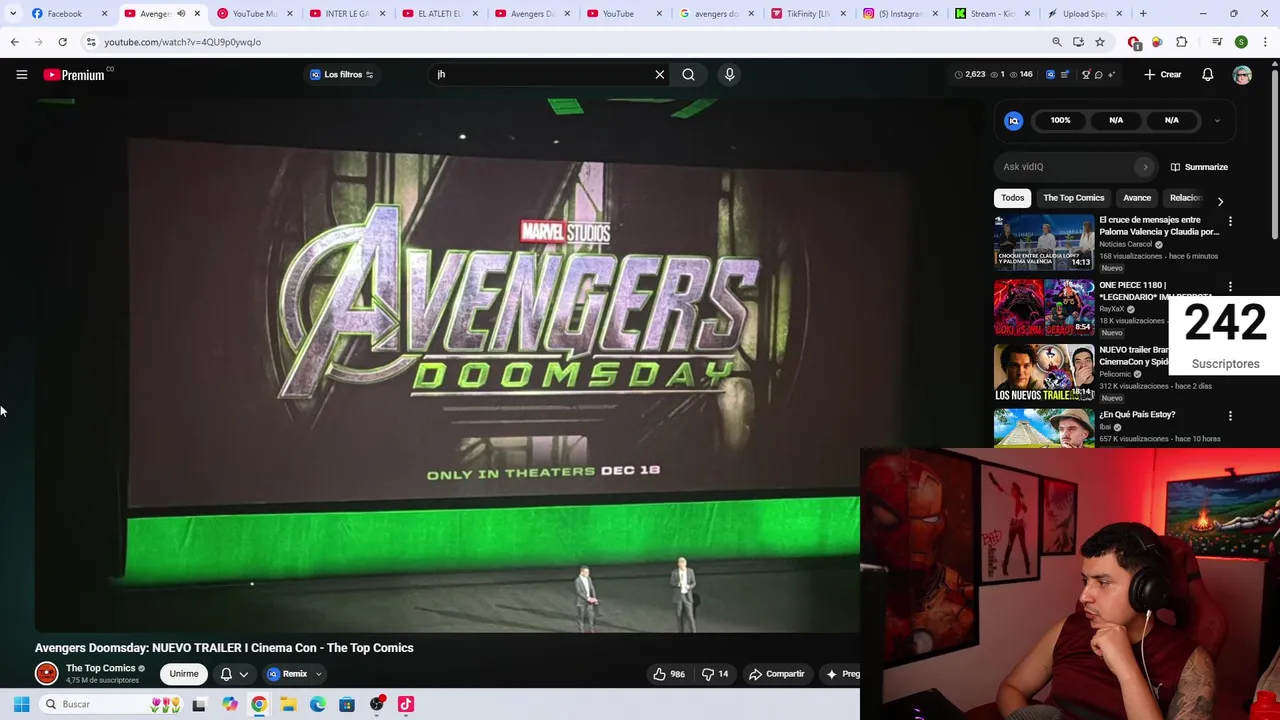Open the ONE PIECE 1180 video thumbnail
Screen dimensions: 1280x720
tap(1044, 307)
